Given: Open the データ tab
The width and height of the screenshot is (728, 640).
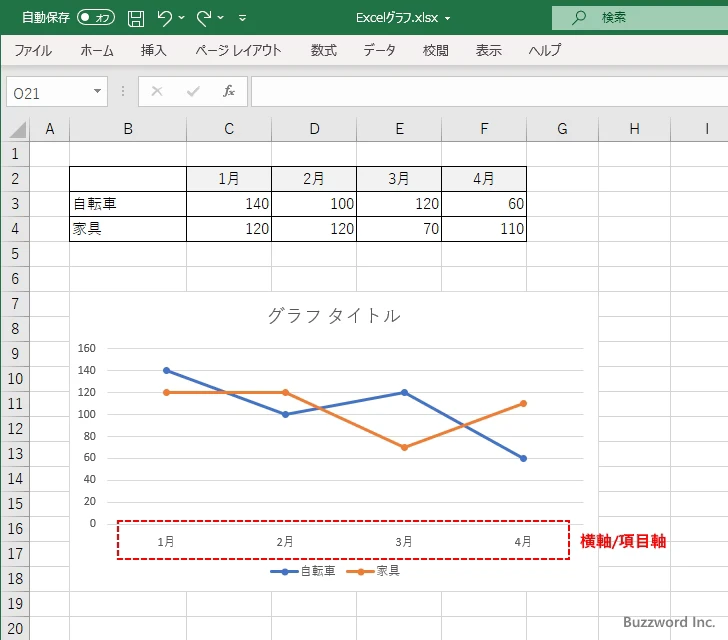Looking at the screenshot, I should pos(379,50).
